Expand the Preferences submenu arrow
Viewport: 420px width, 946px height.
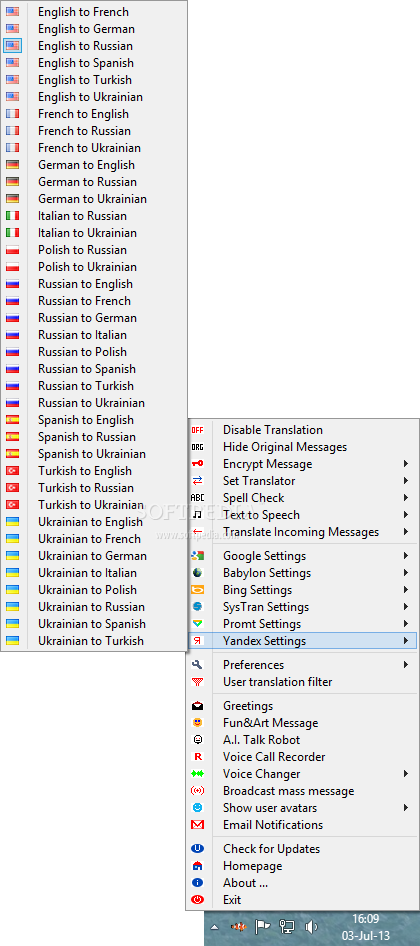[407, 665]
